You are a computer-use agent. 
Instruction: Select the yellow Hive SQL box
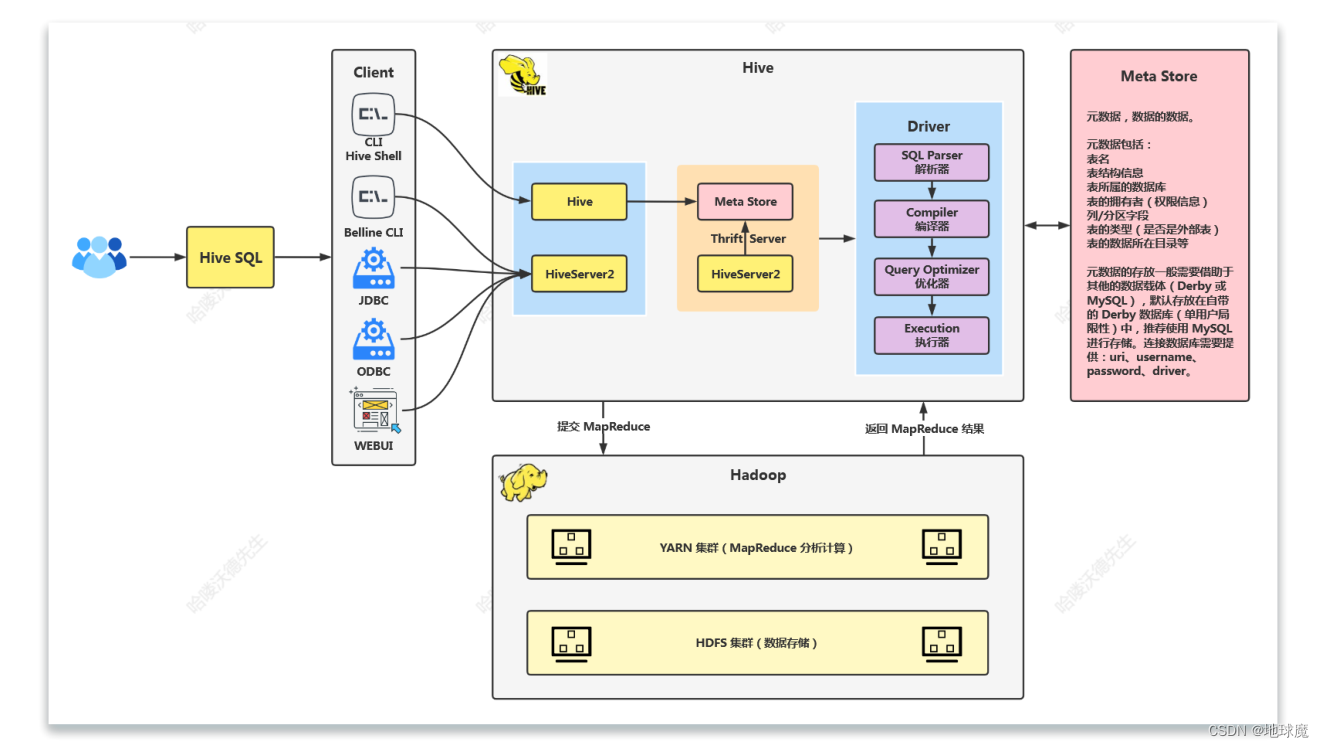pyautogui.click(x=231, y=257)
